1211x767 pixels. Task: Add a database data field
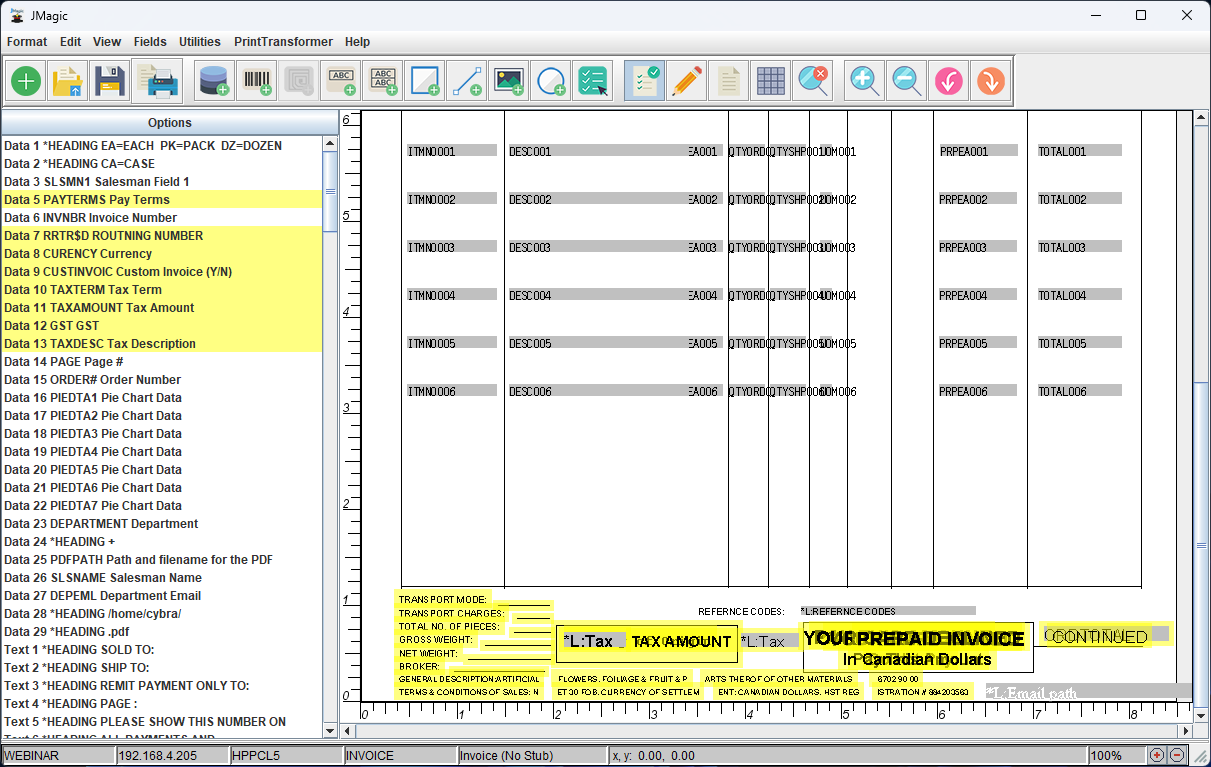click(213, 81)
